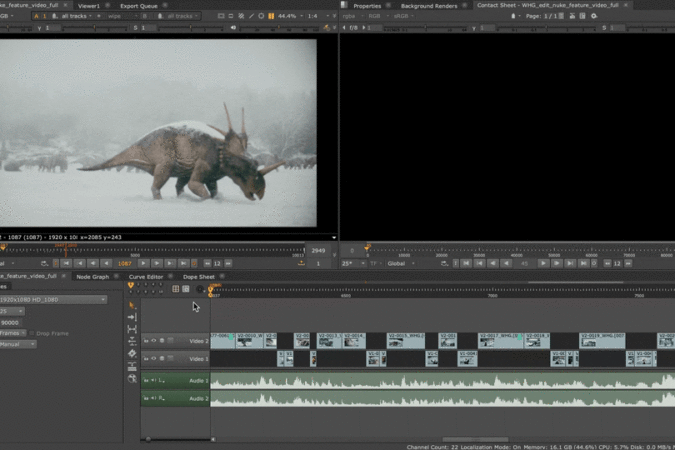Viewport: 675px width, 450px height.
Task: Open the Global playback range dropdown
Action: pyautogui.click(x=401, y=263)
